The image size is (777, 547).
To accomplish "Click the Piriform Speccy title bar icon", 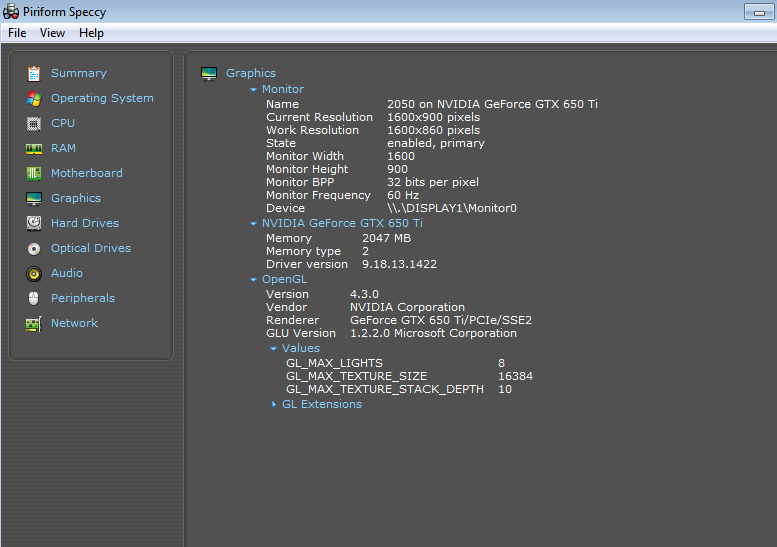I will coord(11,12).
